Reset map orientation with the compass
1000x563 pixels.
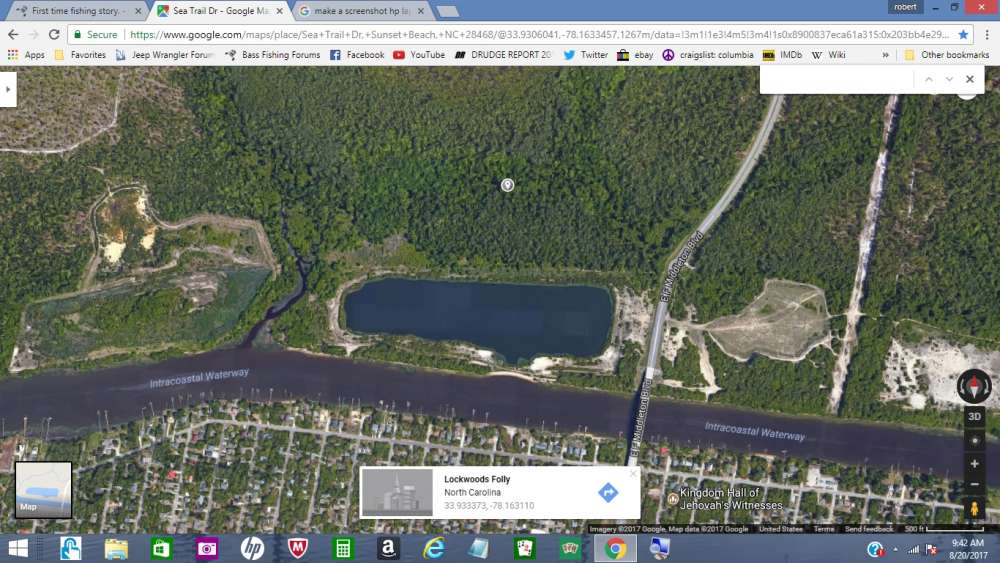pyautogui.click(x=974, y=386)
